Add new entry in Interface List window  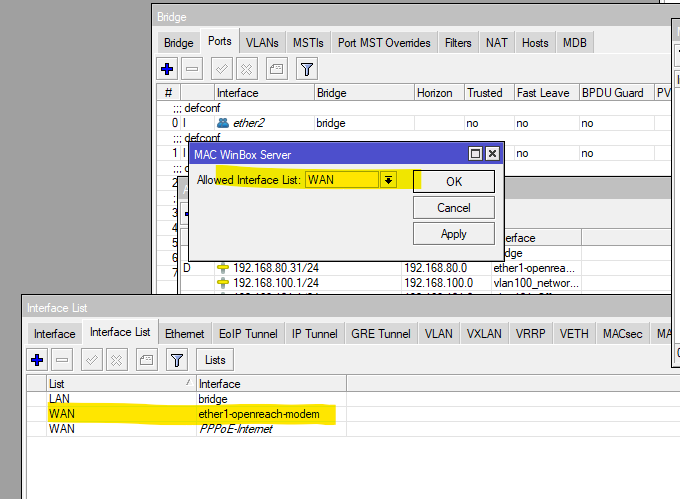click(37, 360)
